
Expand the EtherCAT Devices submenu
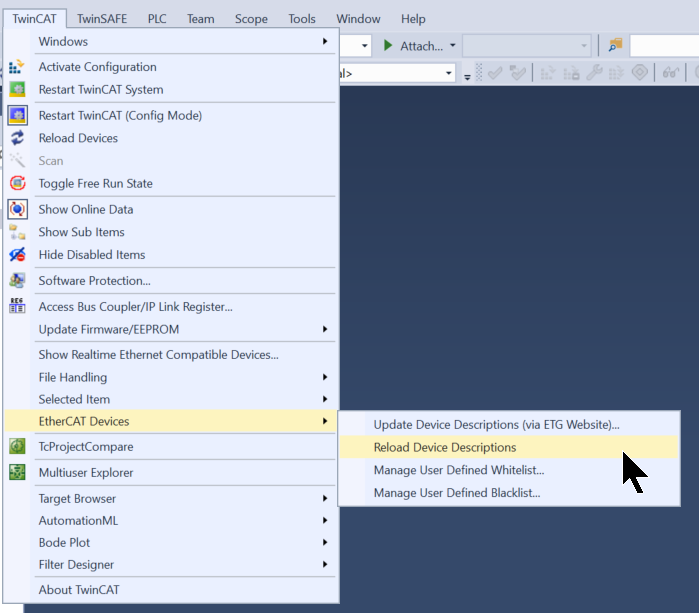pos(325,421)
